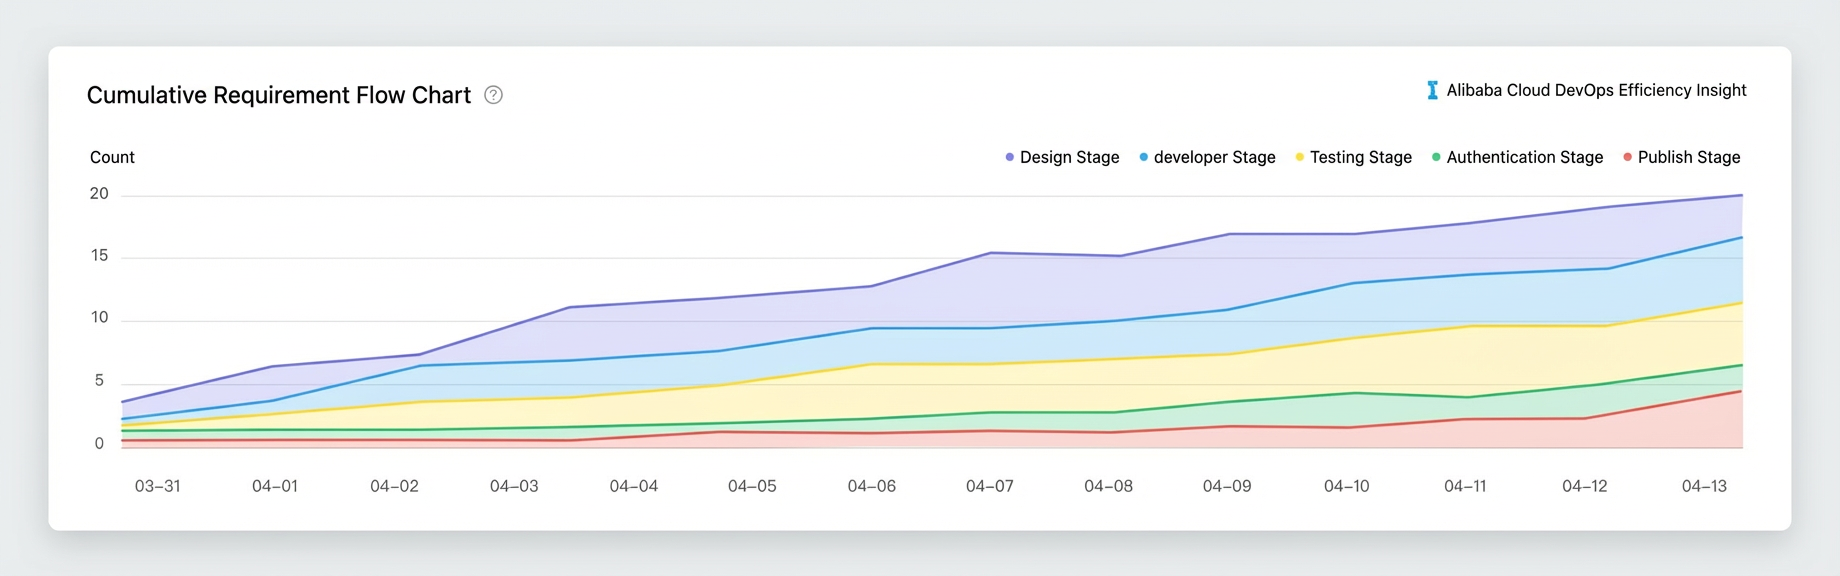This screenshot has width=1840, height=576.
Task: Toggle the Publish Stage legend entry
Action: tap(1681, 157)
